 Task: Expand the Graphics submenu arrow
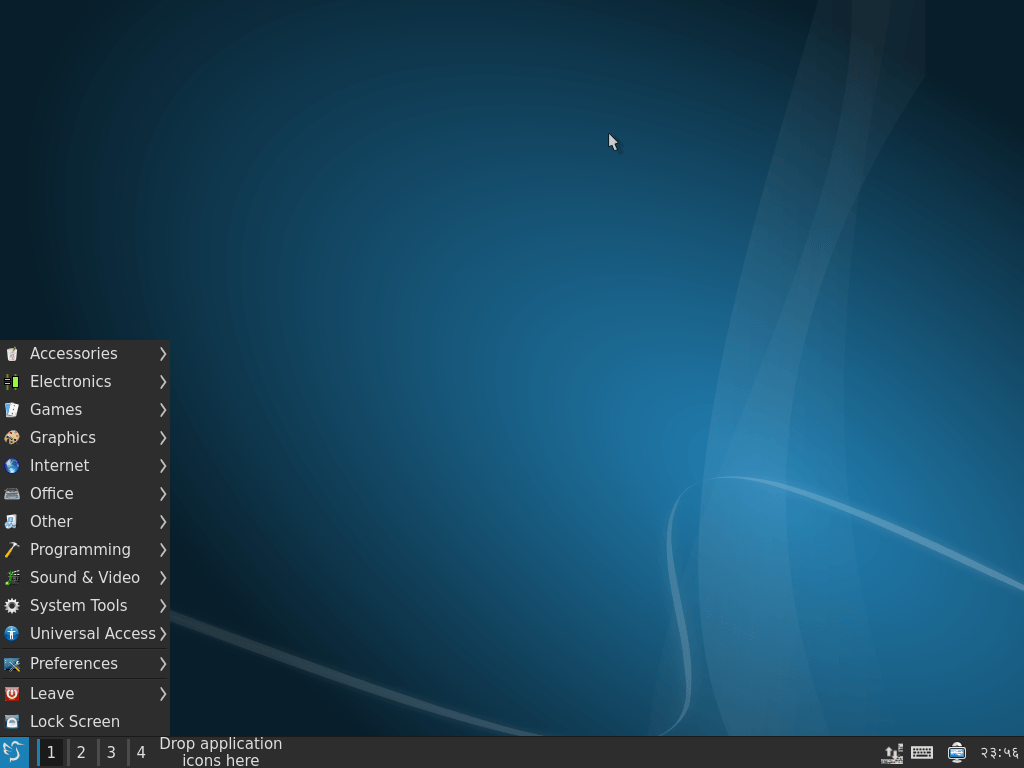tap(163, 438)
